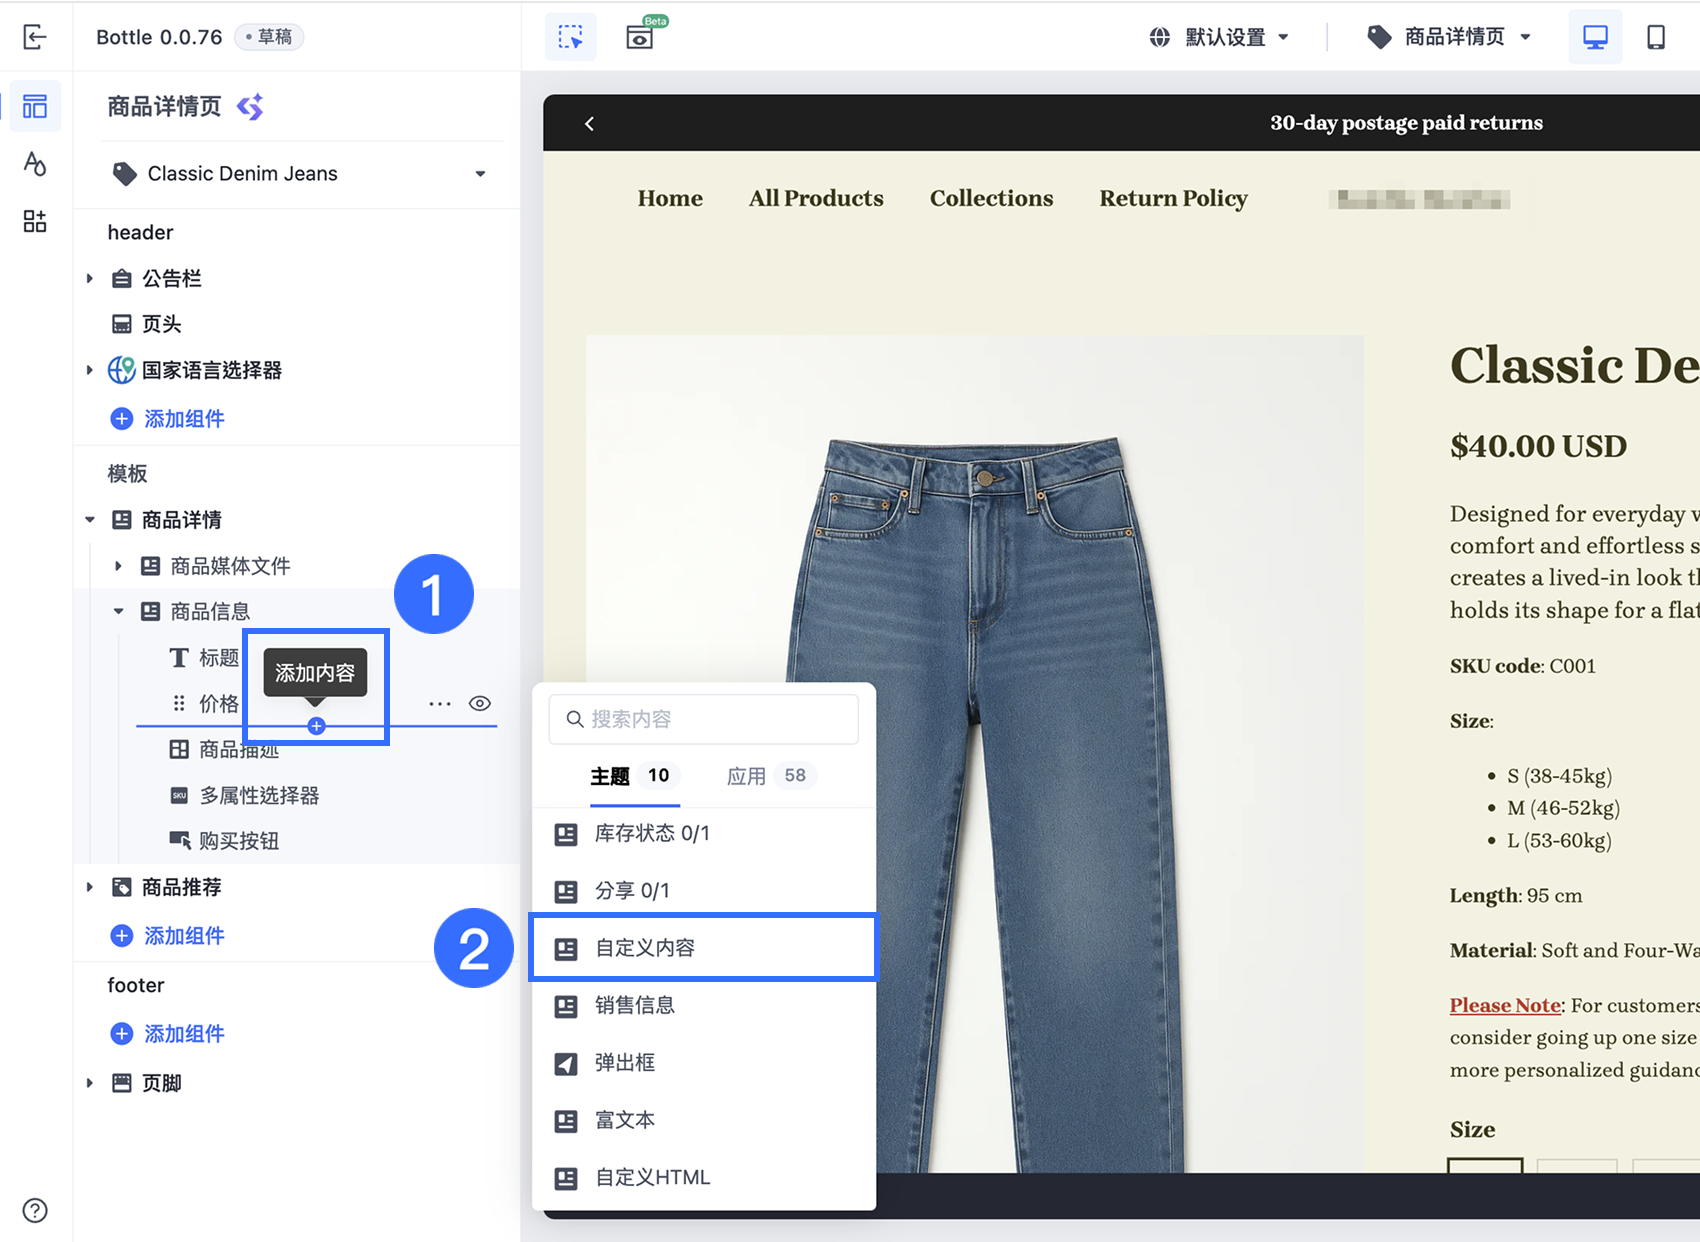Open the Classic Denim Jeans product dropdown
This screenshot has width=1700, height=1242.
click(x=300, y=174)
